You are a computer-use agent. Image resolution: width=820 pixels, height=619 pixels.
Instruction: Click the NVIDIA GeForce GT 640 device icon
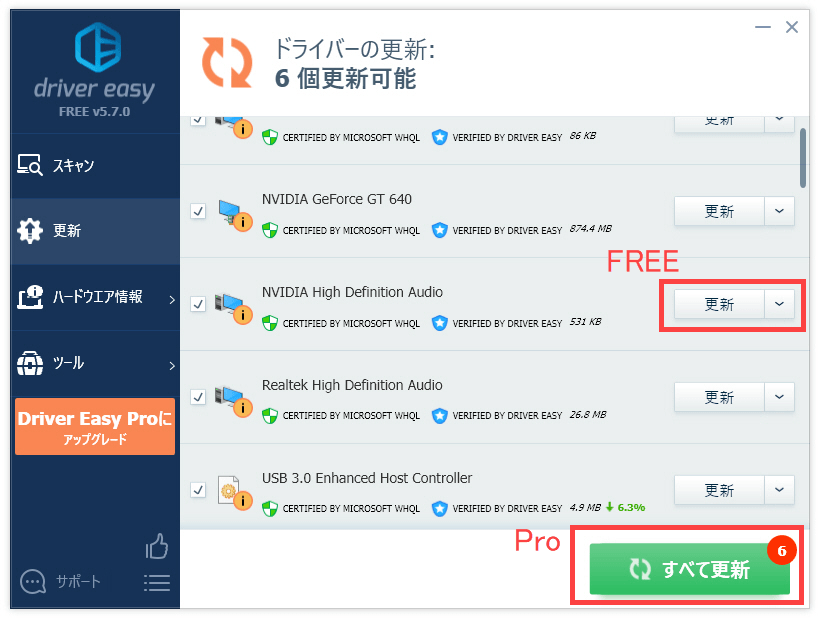(x=235, y=215)
